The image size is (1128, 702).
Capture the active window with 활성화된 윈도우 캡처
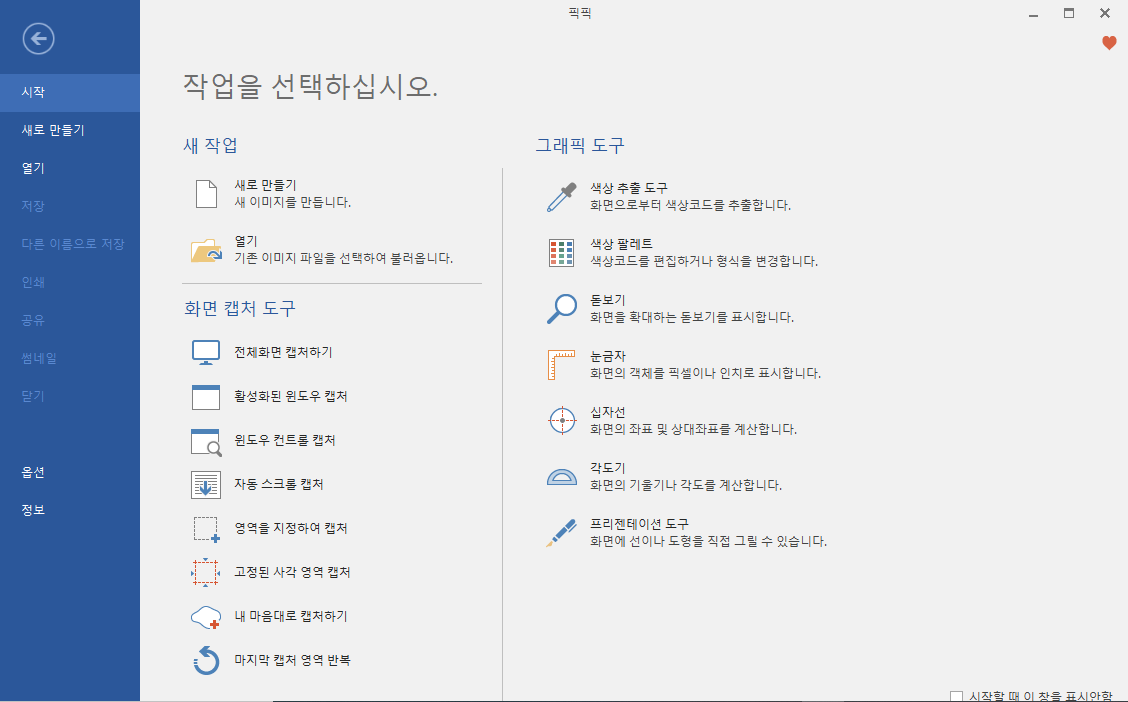(293, 396)
